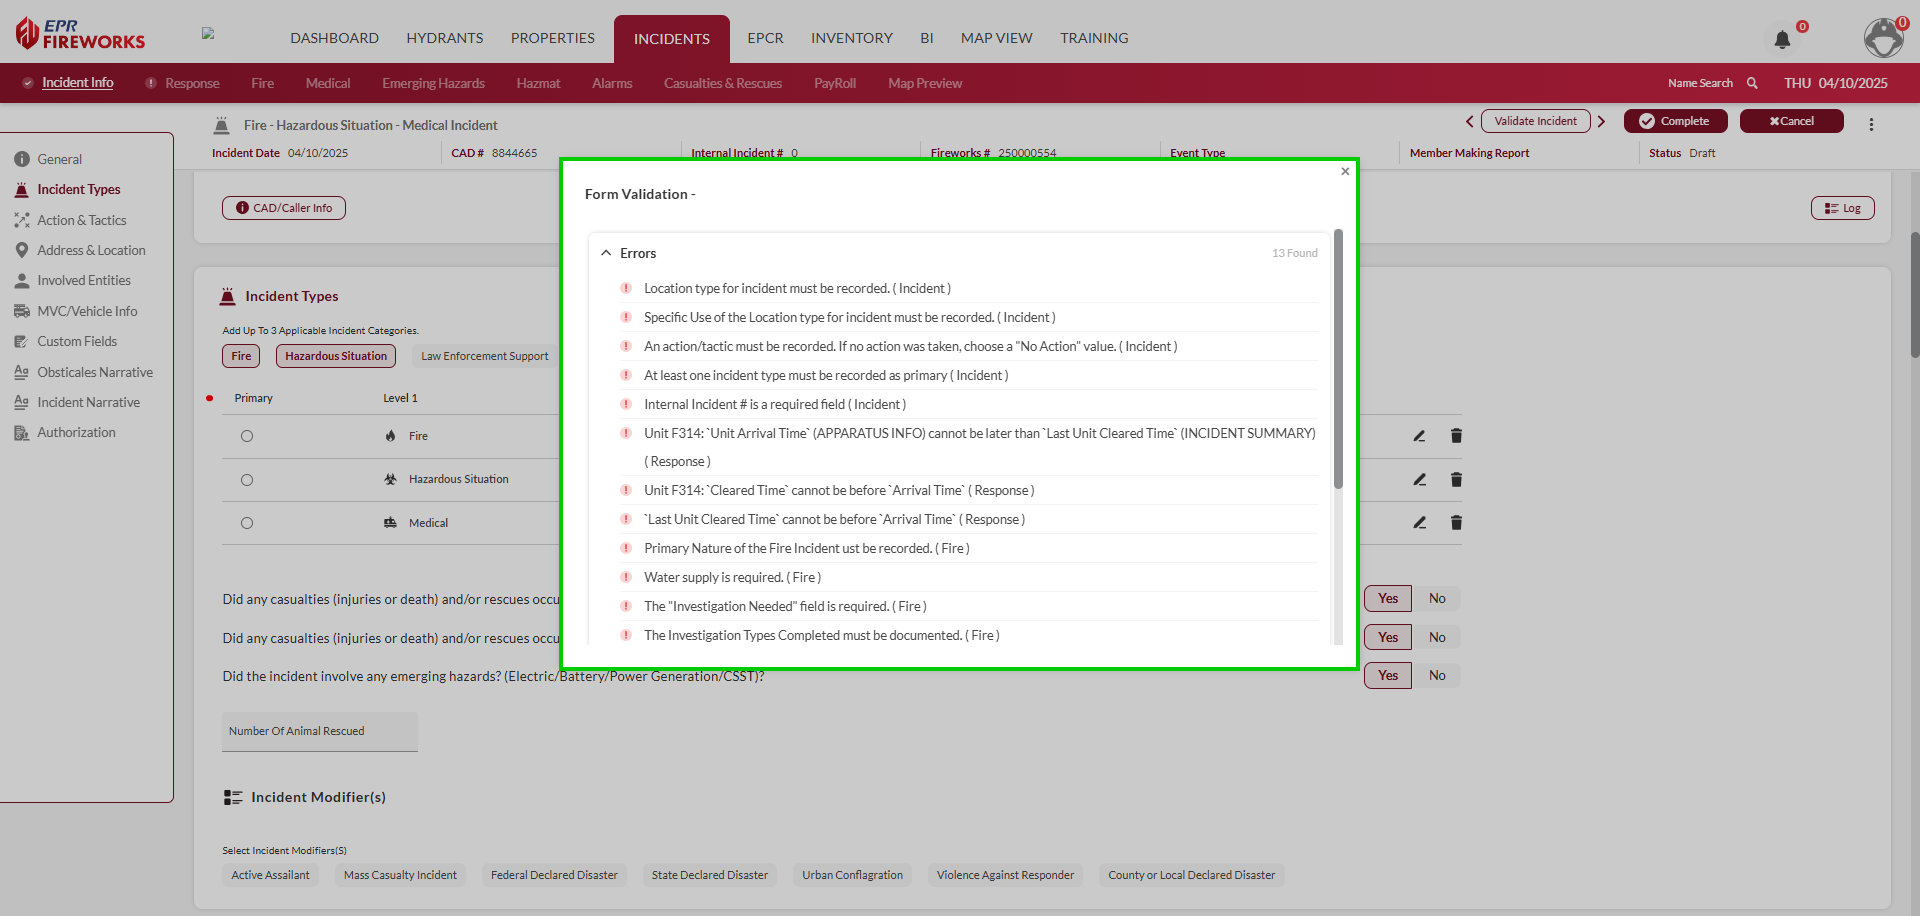Go to previous step arrow beside Validate Incident
Image resolution: width=1920 pixels, height=916 pixels.
(x=1469, y=121)
